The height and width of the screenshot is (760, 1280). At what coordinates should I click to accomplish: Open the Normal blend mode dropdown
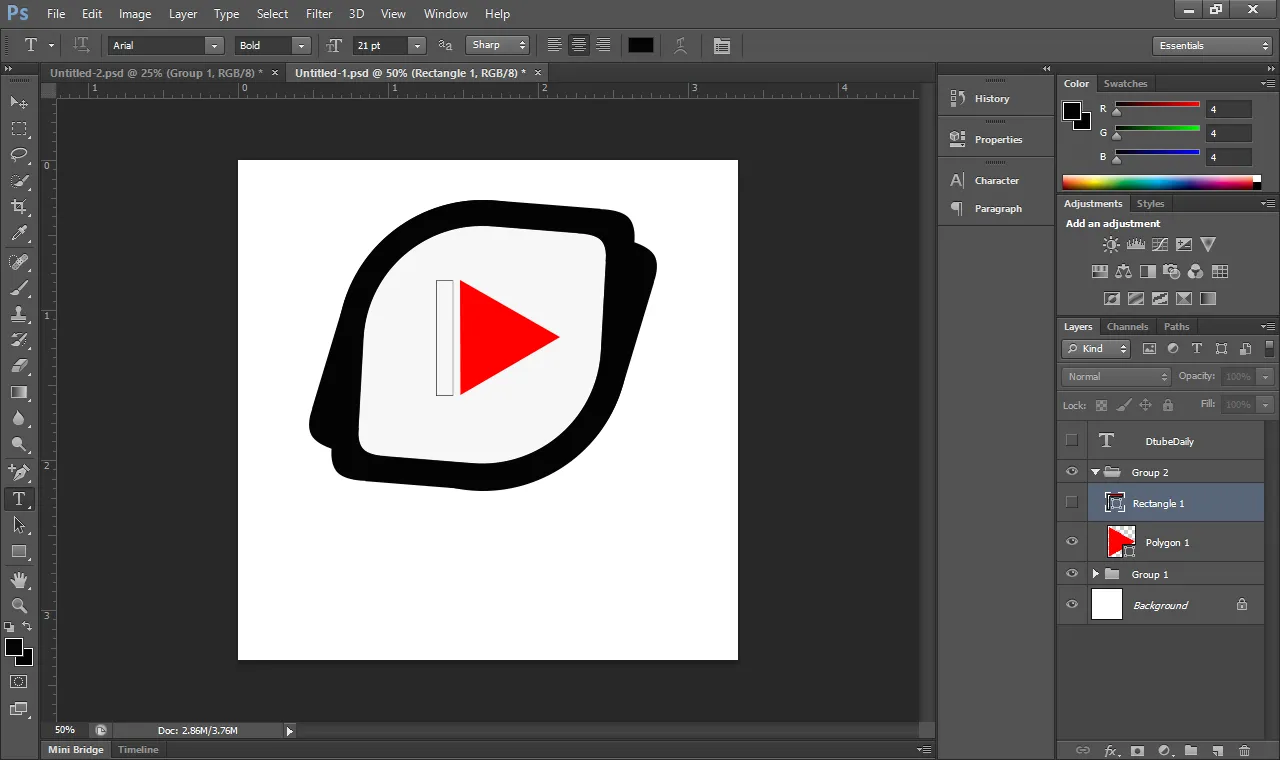(1116, 376)
